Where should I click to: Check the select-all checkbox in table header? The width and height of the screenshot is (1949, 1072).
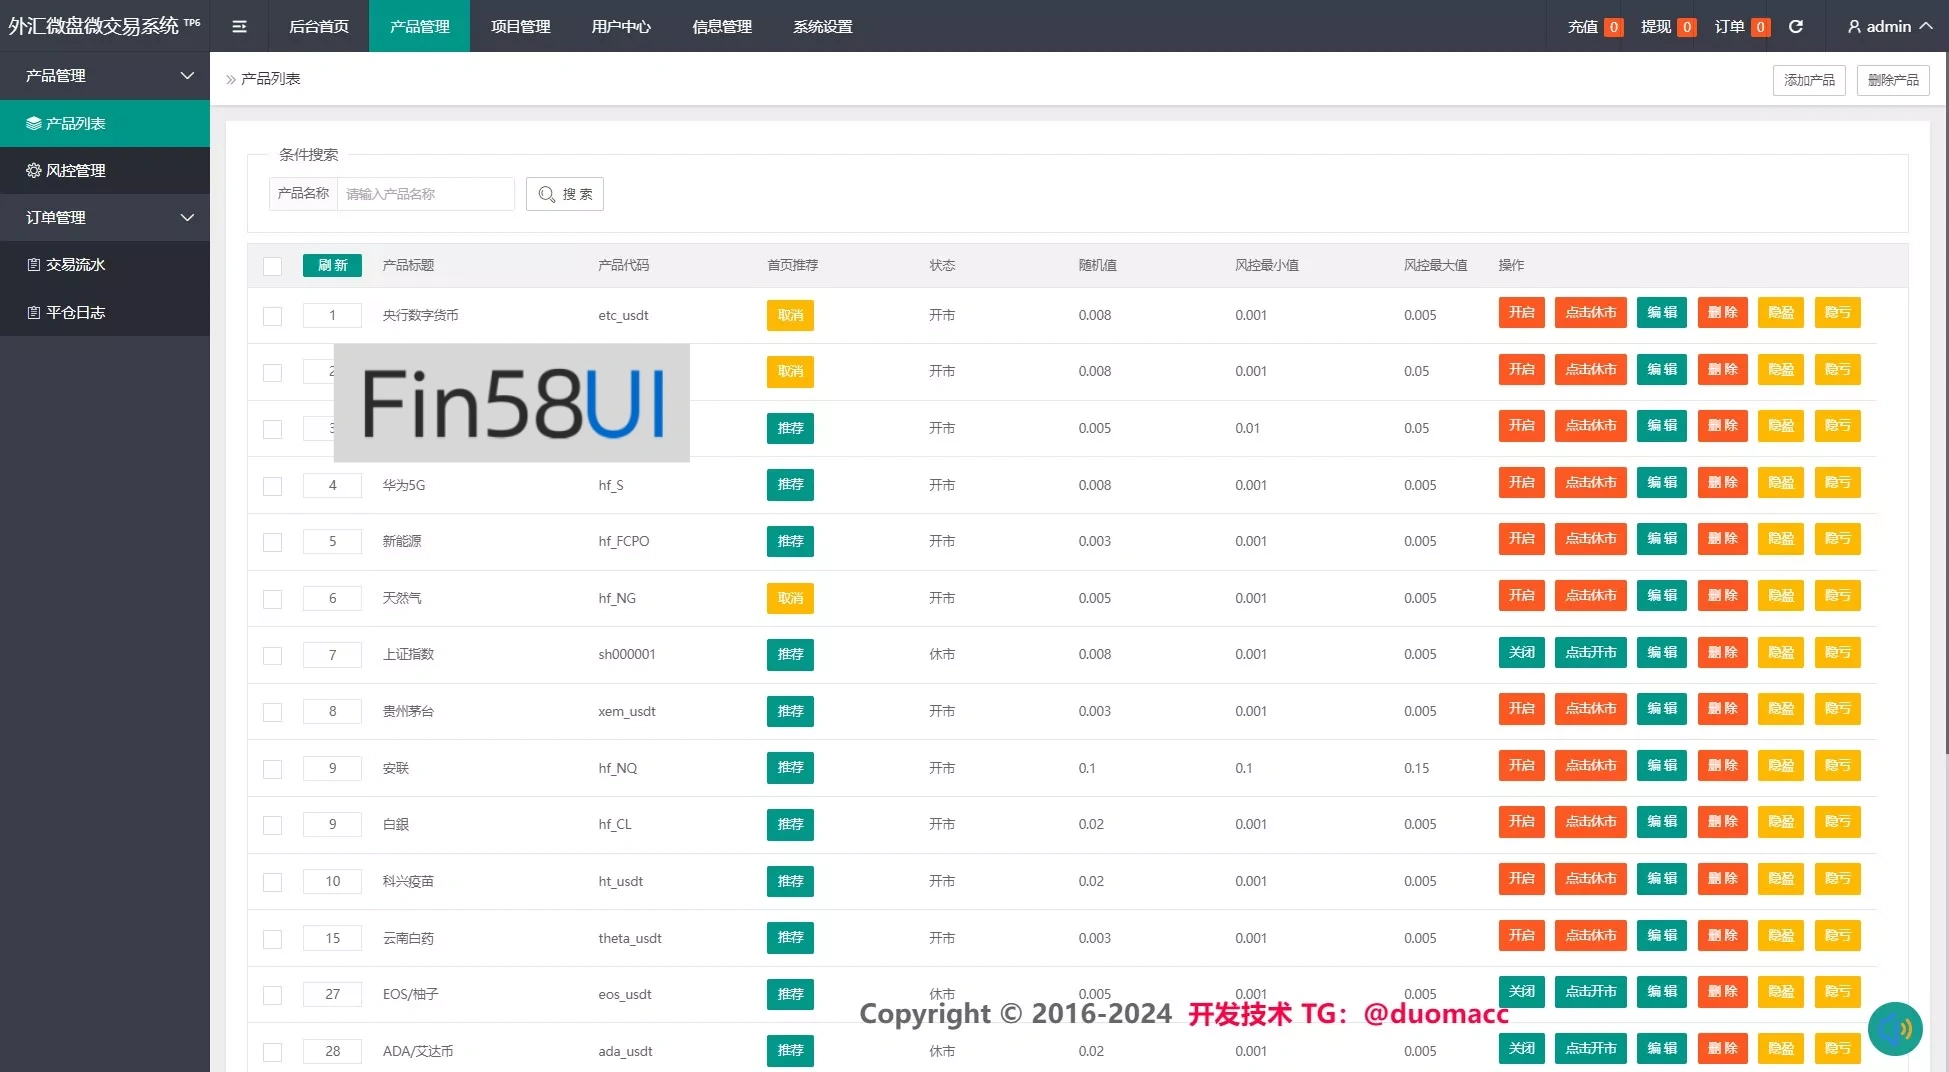coord(272,266)
